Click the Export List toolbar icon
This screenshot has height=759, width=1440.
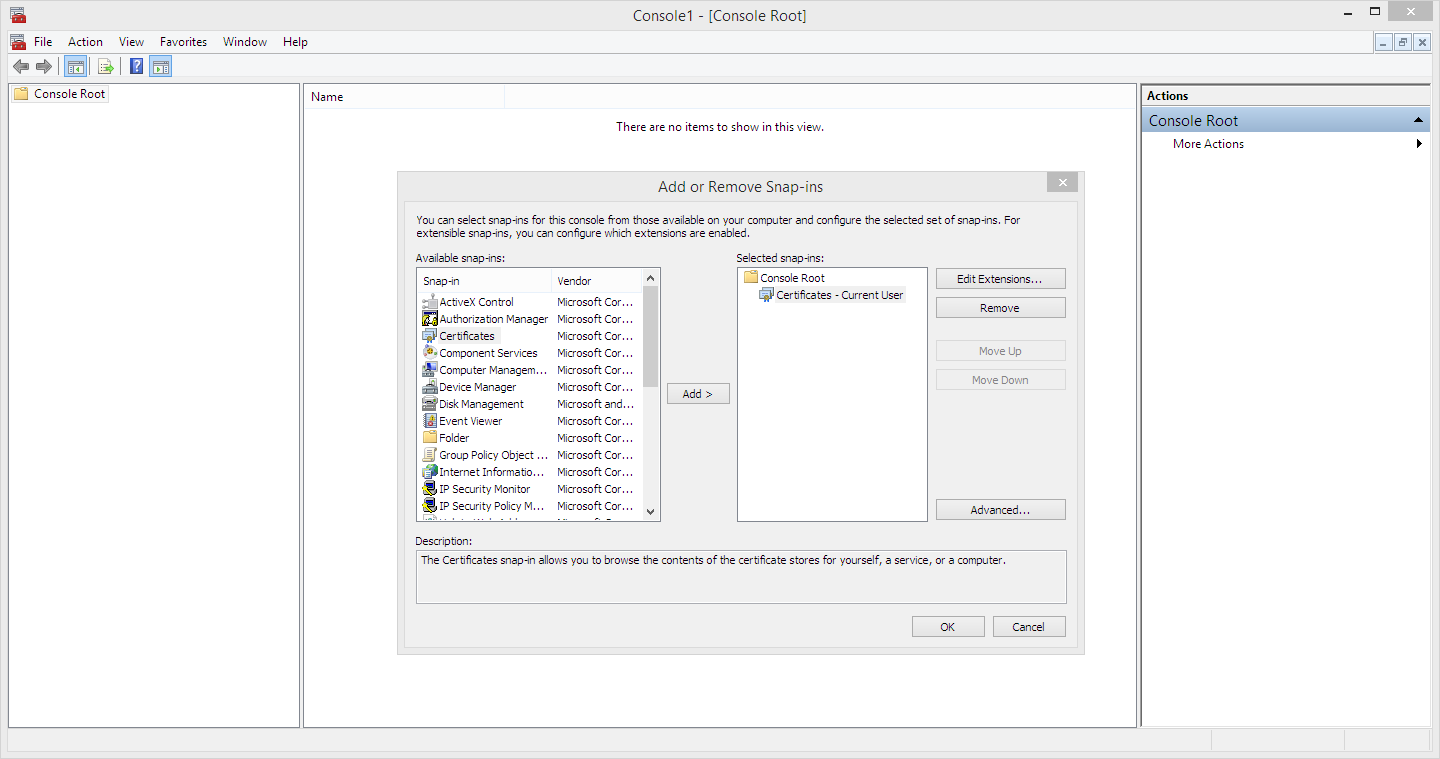(105, 67)
